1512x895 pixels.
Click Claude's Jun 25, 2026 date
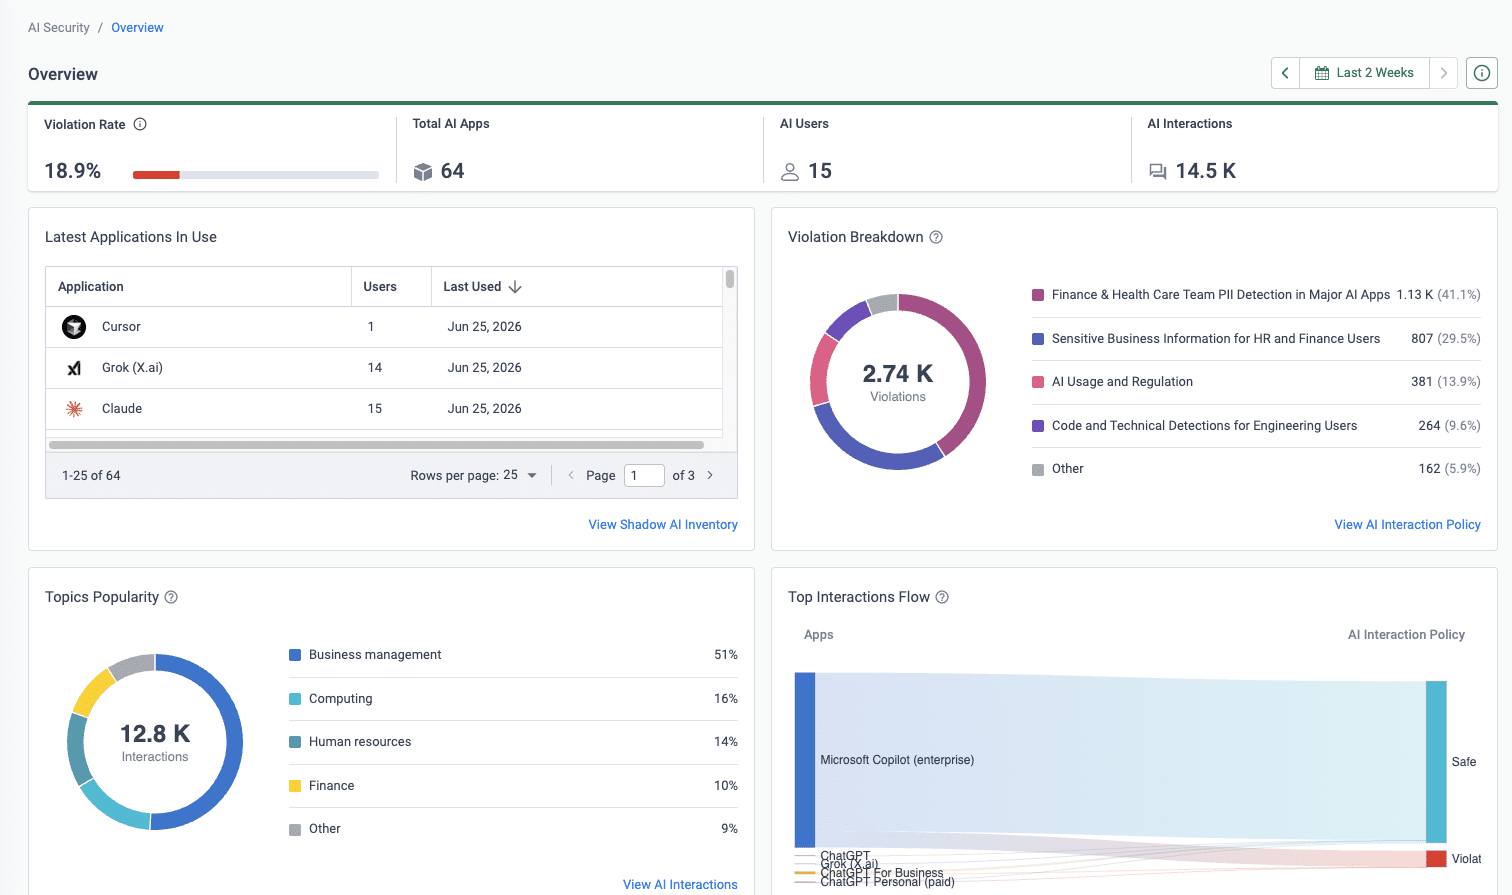click(485, 409)
